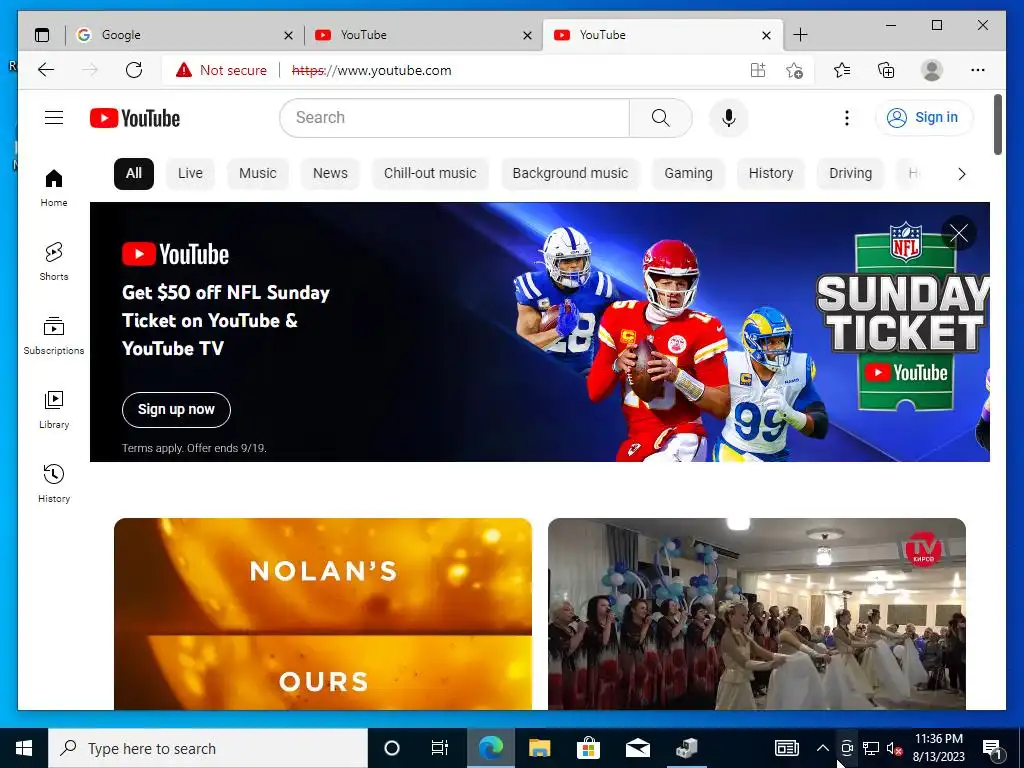Open Microsoft Store from taskbar
Viewport: 1024px width, 768px height.
click(x=588, y=748)
